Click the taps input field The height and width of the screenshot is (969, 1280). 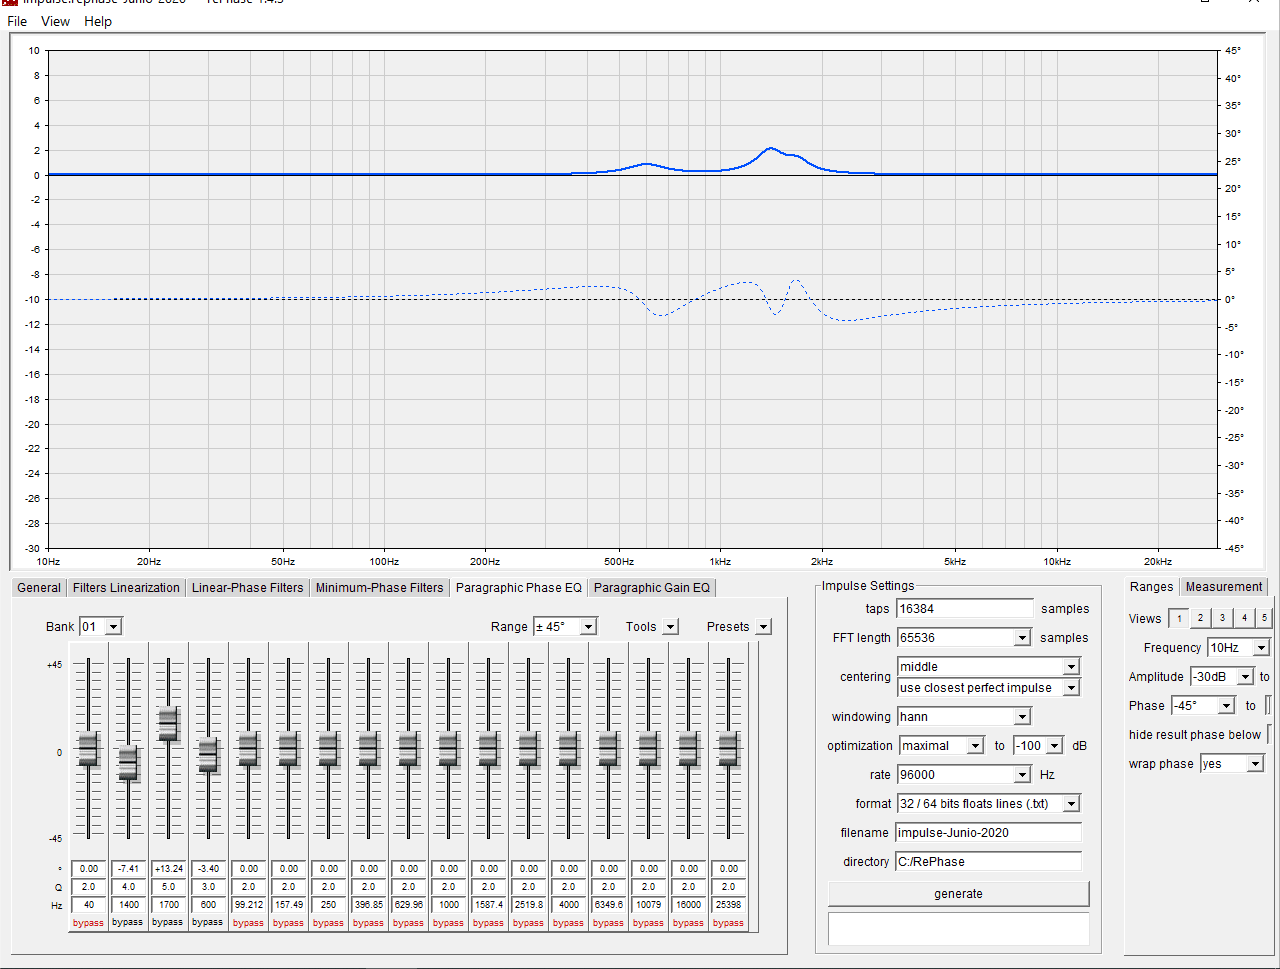965,609
